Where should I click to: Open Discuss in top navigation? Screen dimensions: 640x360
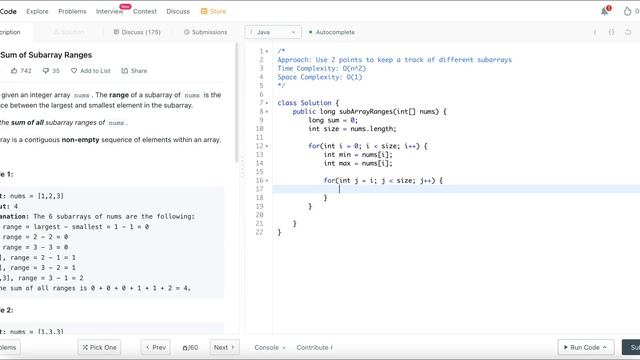click(178, 11)
